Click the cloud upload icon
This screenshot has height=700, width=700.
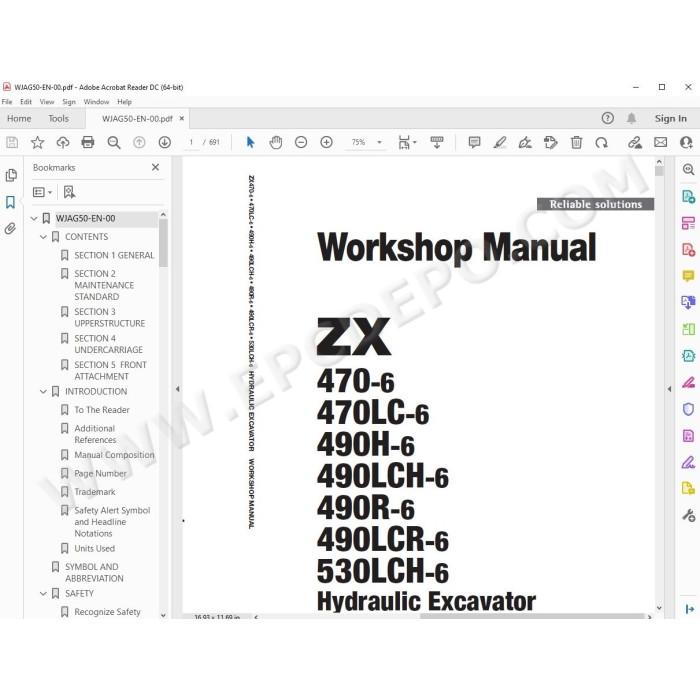(x=63, y=142)
